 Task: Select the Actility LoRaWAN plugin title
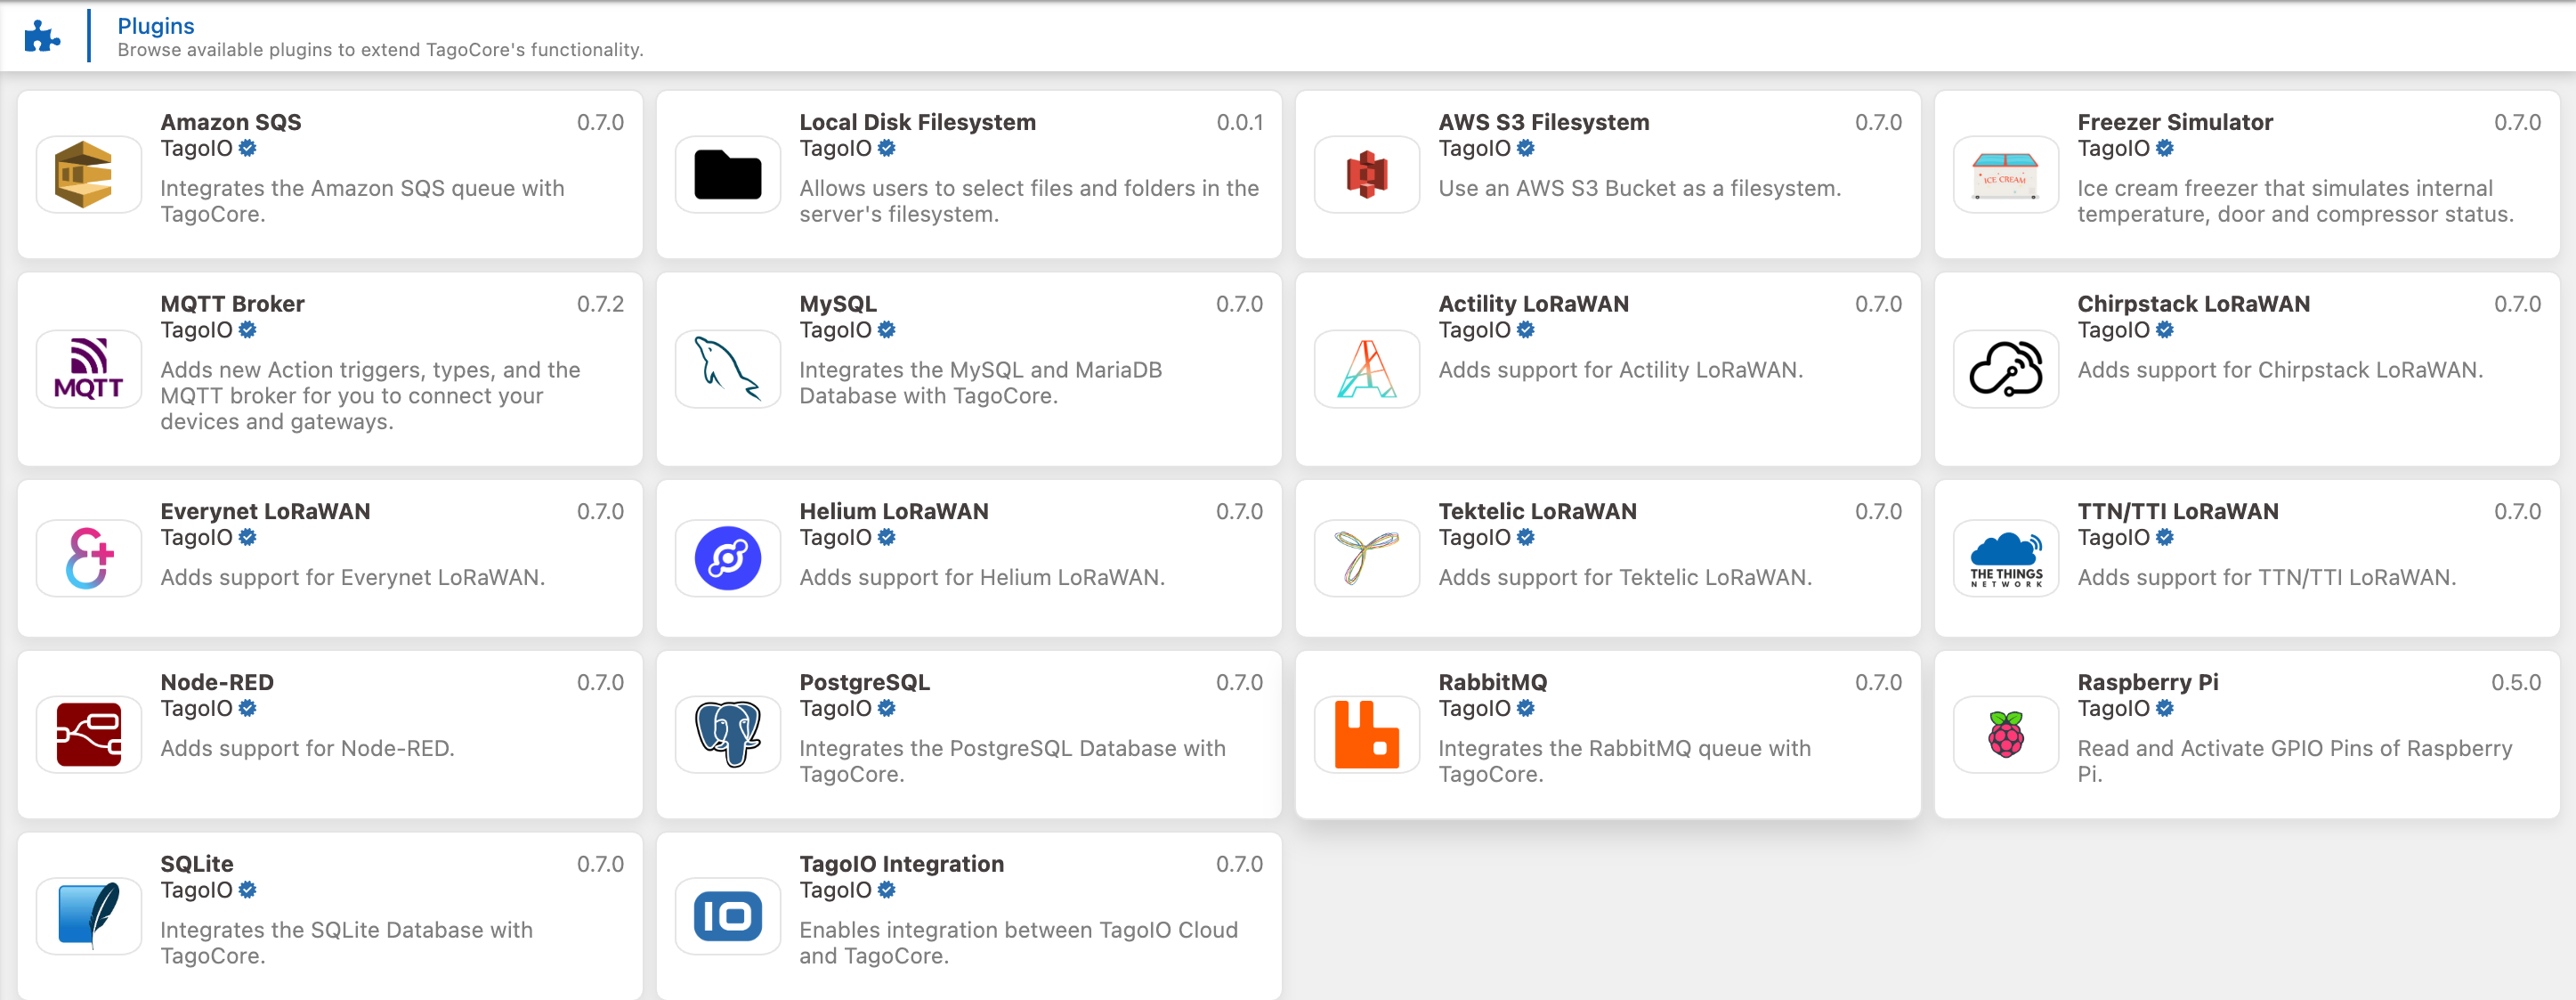[1533, 304]
